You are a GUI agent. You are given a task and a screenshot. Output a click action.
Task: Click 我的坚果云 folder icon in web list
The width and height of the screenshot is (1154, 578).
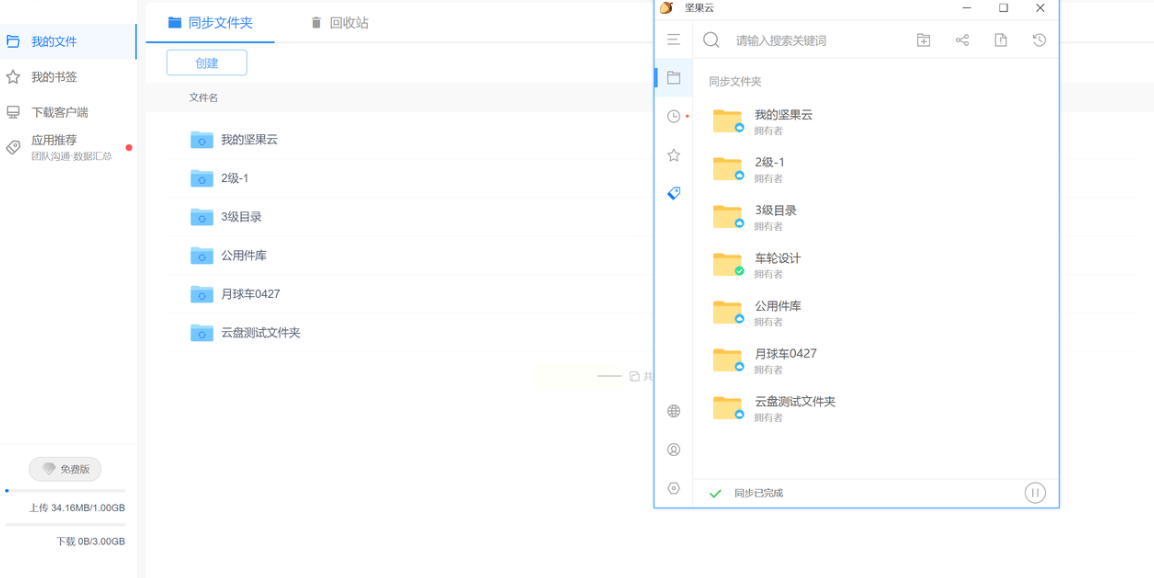[x=202, y=139]
